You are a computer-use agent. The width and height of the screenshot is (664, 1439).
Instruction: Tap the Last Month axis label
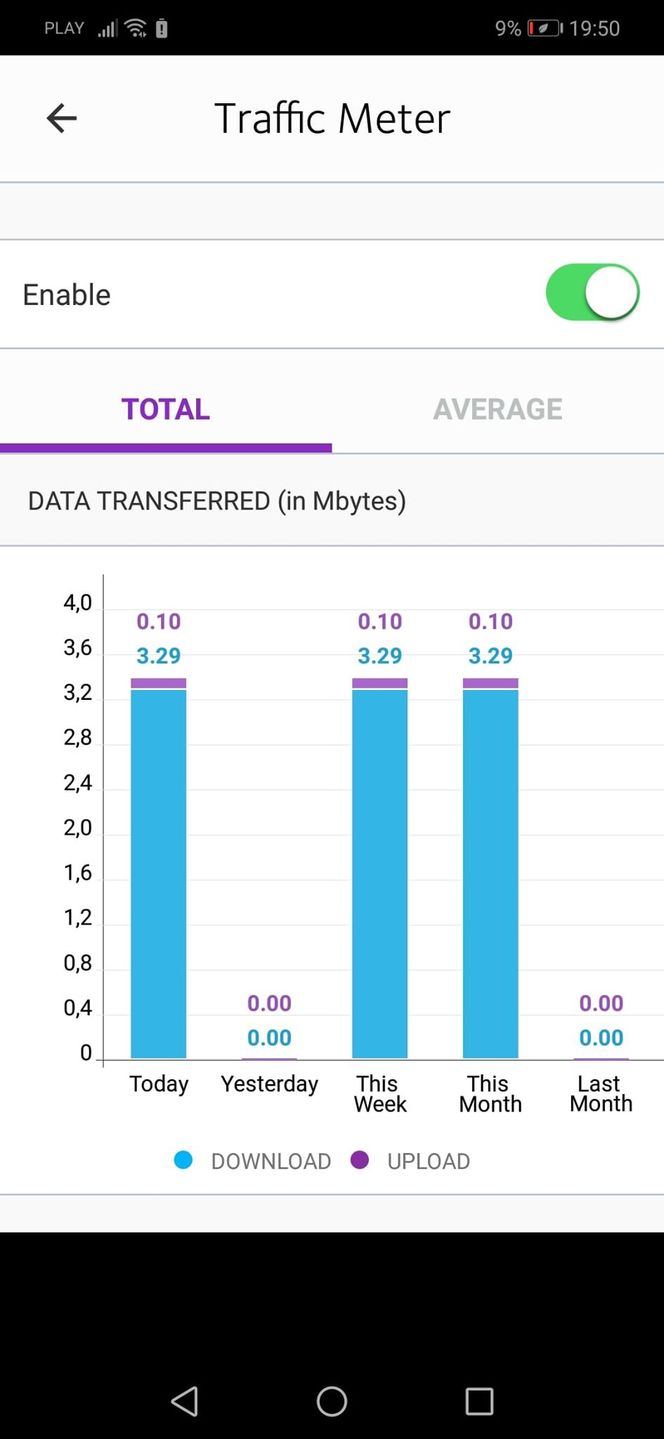601,1094
